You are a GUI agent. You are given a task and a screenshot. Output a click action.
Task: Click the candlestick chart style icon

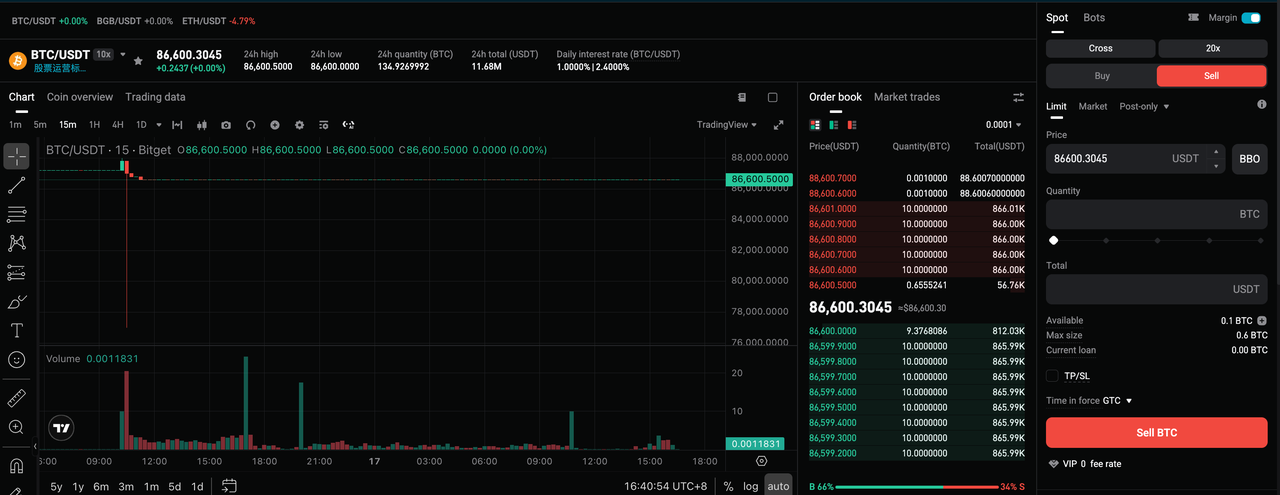tap(201, 125)
